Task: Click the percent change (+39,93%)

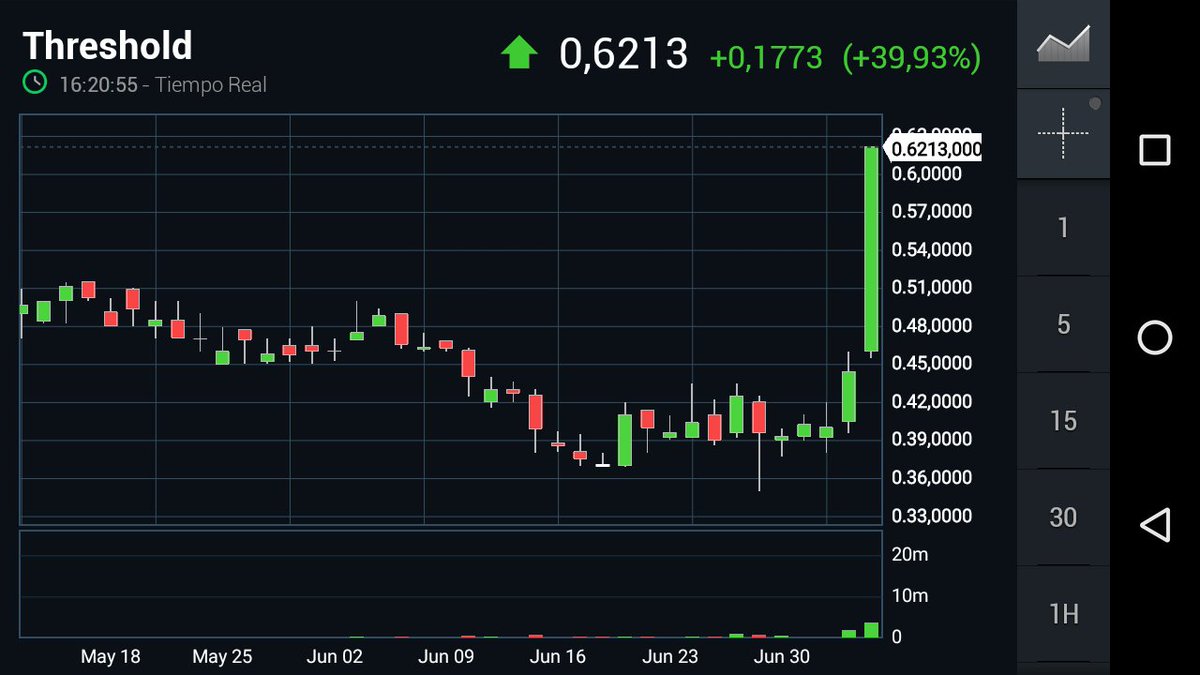Action: pyautogui.click(x=911, y=57)
